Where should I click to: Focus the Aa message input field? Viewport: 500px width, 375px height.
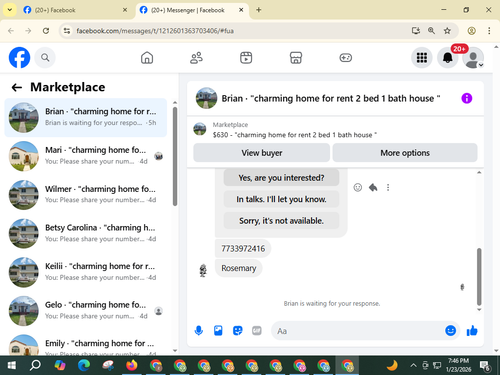357,331
